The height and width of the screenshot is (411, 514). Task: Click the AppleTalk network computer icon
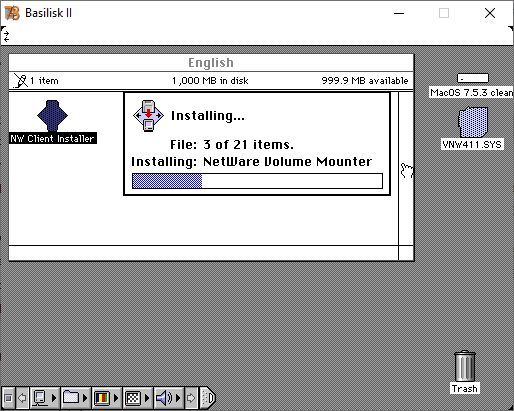pos(40,398)
